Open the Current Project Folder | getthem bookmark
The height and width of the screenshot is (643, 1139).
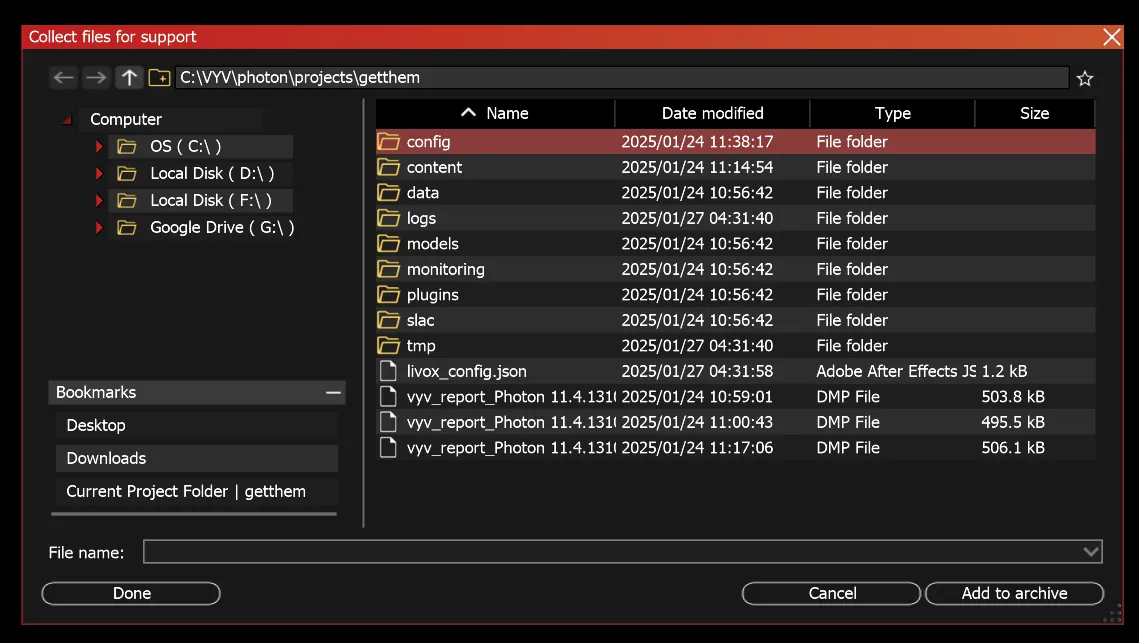197,491
